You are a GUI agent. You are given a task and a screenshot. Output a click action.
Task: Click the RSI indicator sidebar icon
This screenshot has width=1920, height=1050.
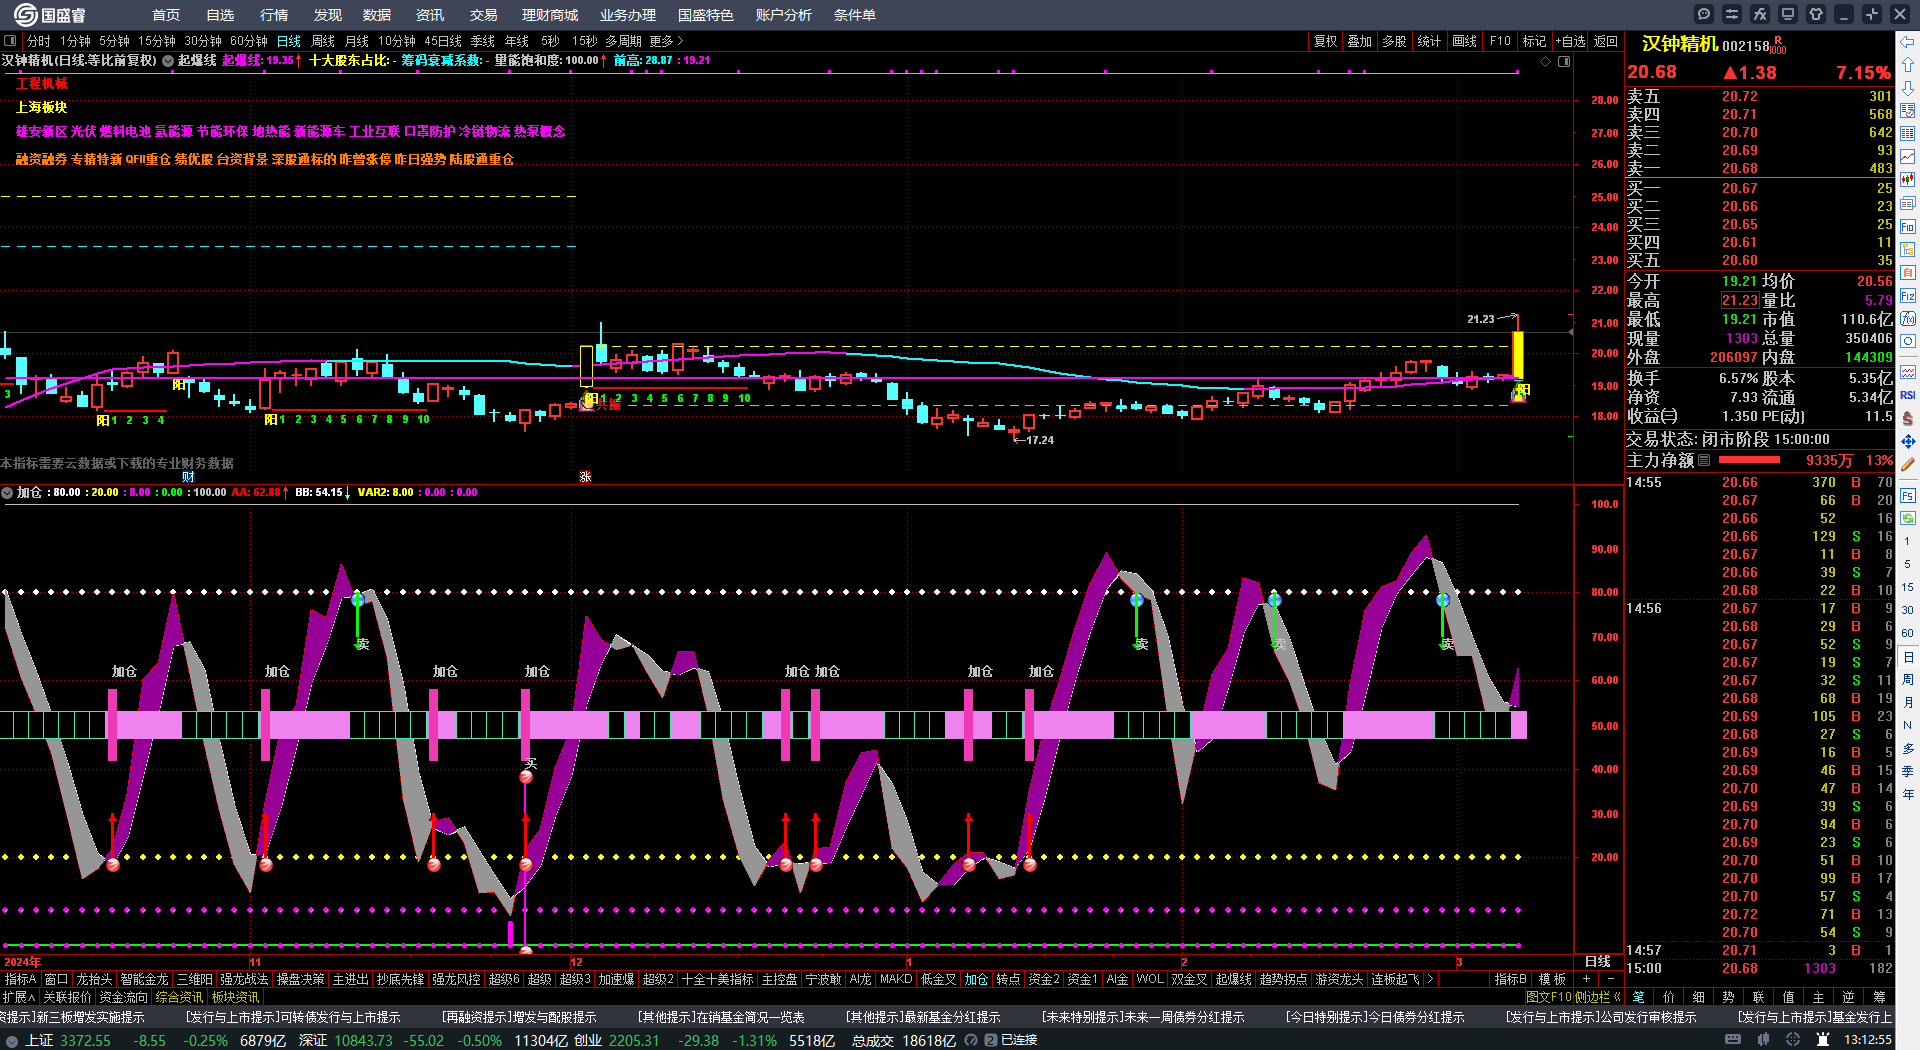click(1908, 395)
